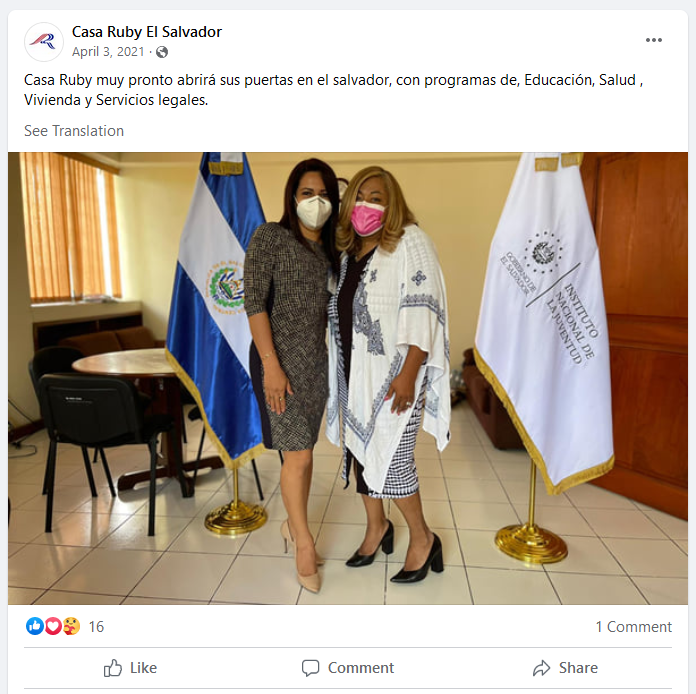
Task: Expand the 1 Comment link
Action: [x=633, y=627]
